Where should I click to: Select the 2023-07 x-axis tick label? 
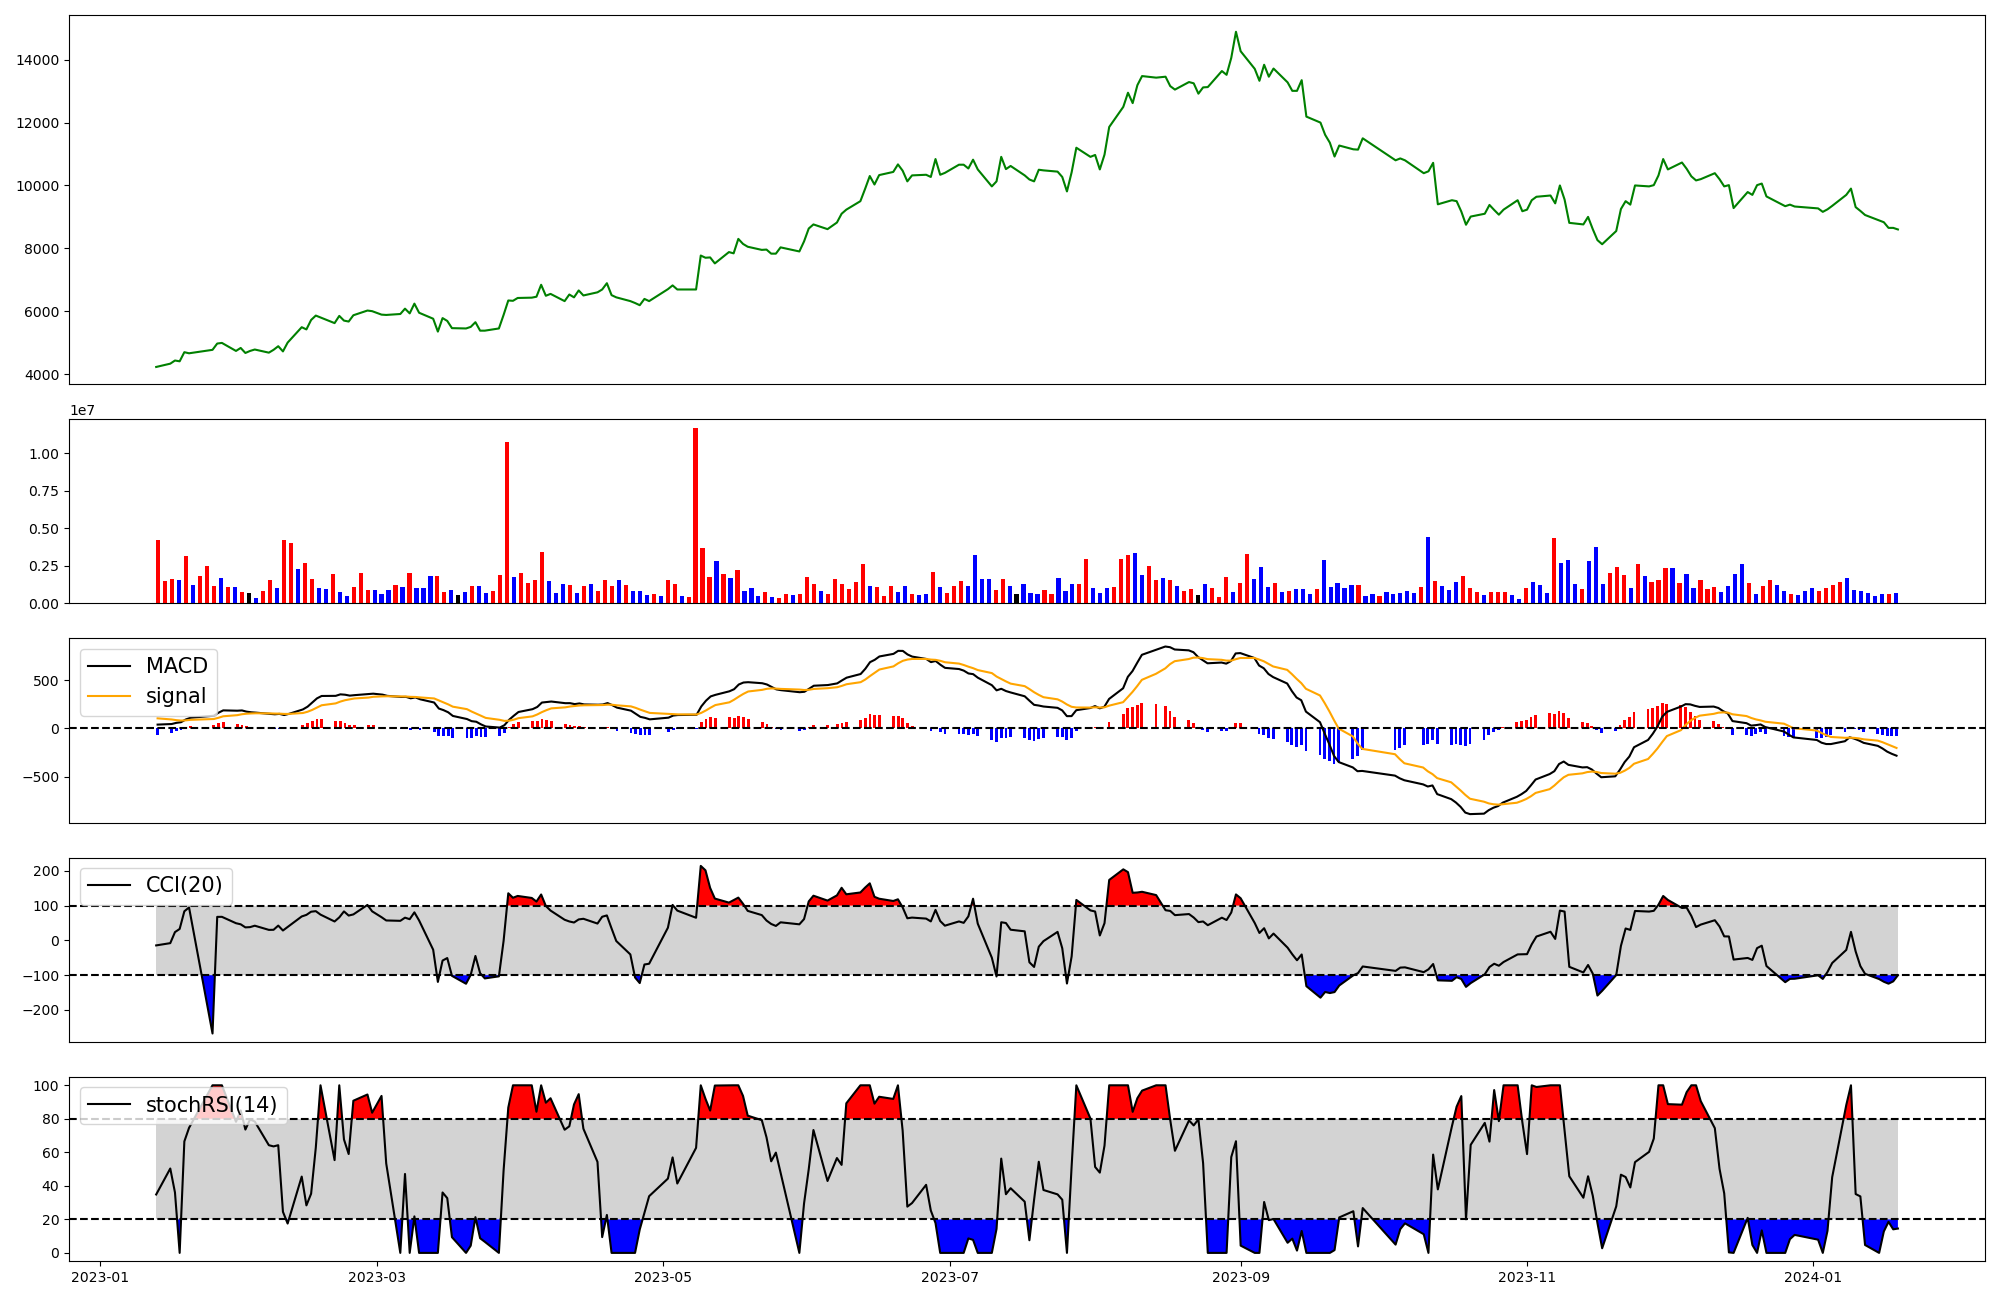coord(949,1277)
